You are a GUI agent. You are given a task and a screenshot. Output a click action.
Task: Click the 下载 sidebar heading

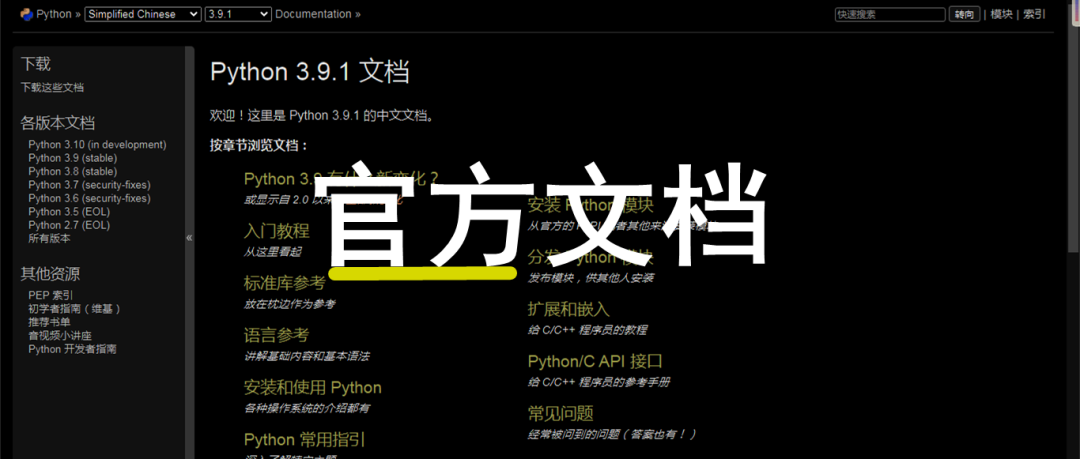35,64
